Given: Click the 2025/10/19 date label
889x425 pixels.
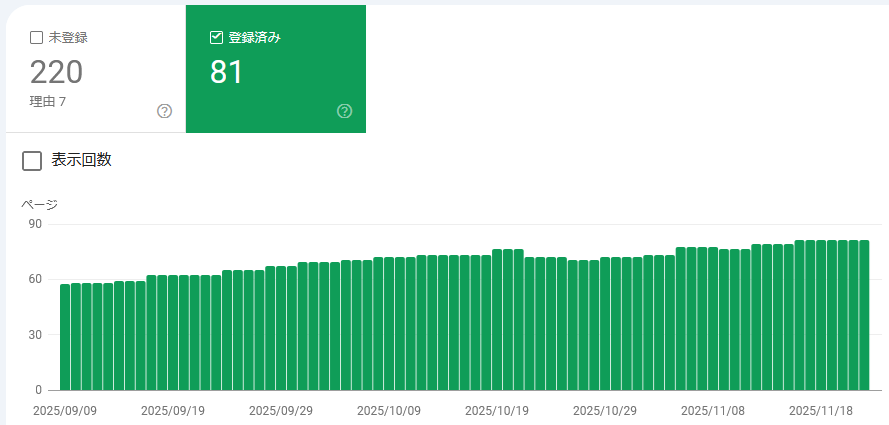Looking at the screenshot, I should pyautogui.click(x=497, y=410).
